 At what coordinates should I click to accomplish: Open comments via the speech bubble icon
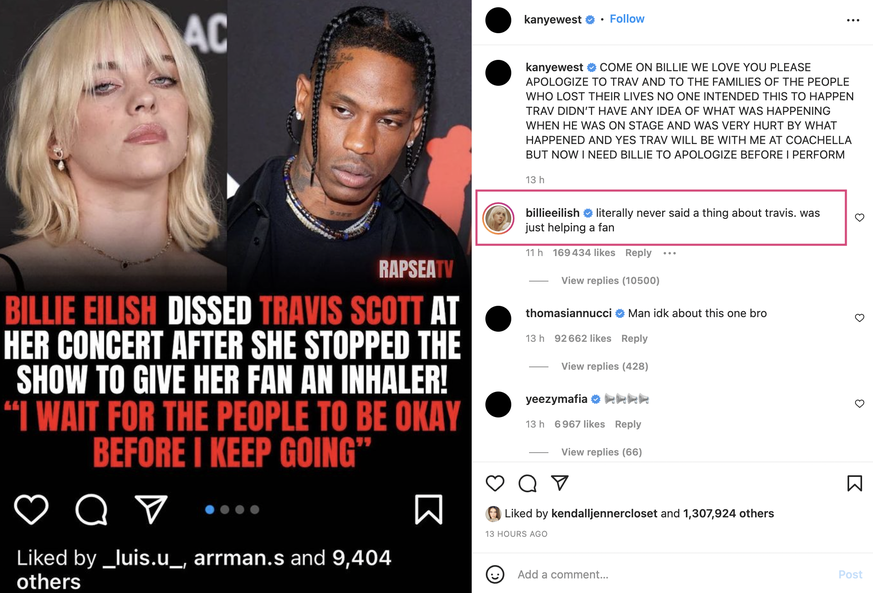click(x=527, y=483)
